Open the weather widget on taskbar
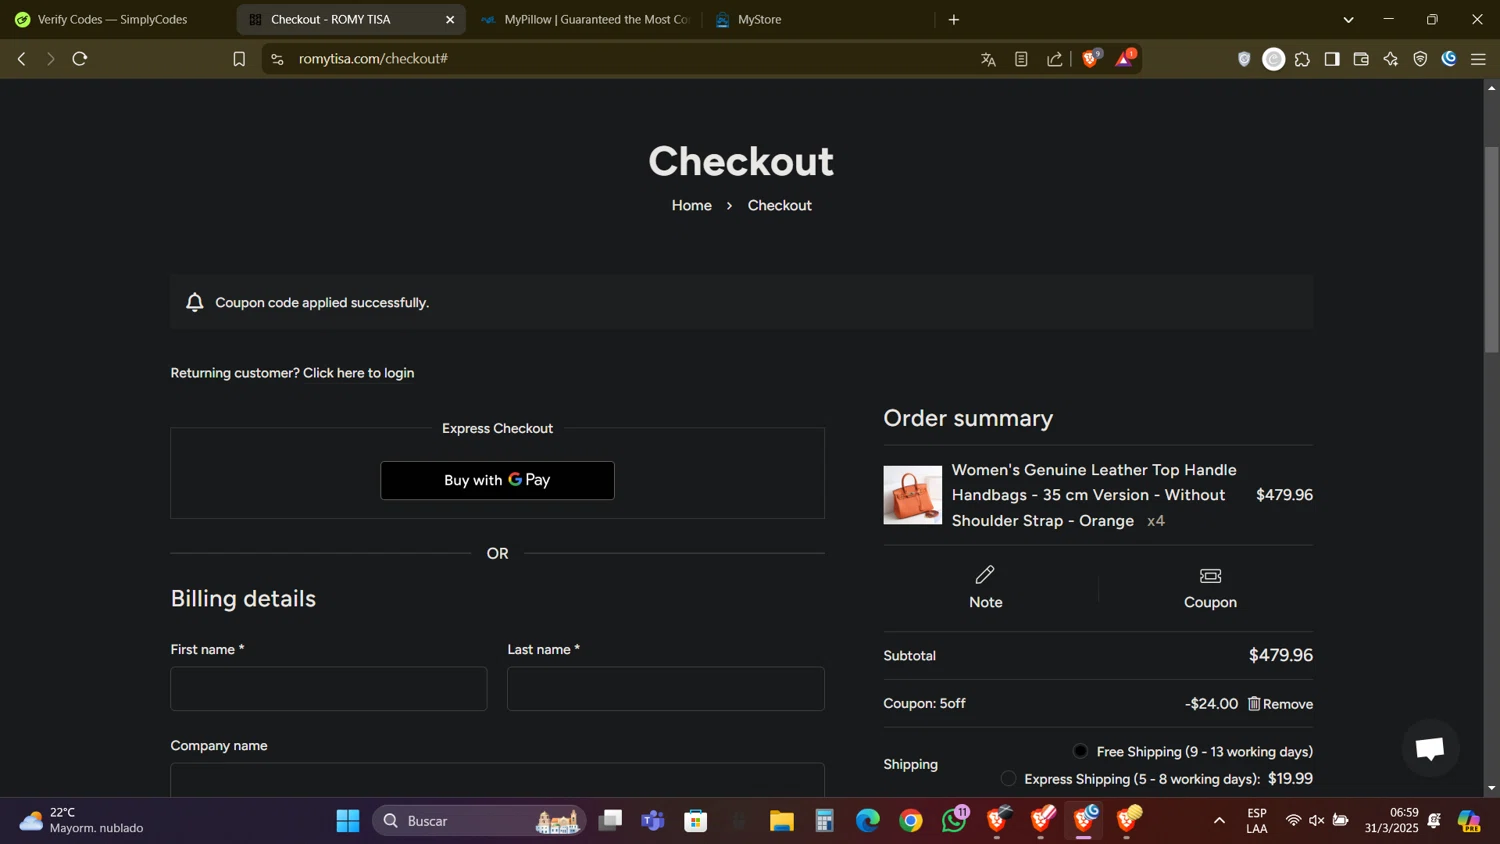 (x=82, y=821)
